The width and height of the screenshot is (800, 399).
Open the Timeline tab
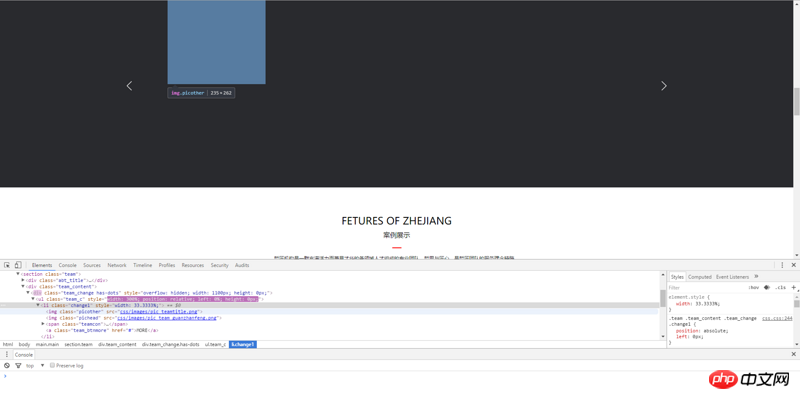[x=143, y=265]
